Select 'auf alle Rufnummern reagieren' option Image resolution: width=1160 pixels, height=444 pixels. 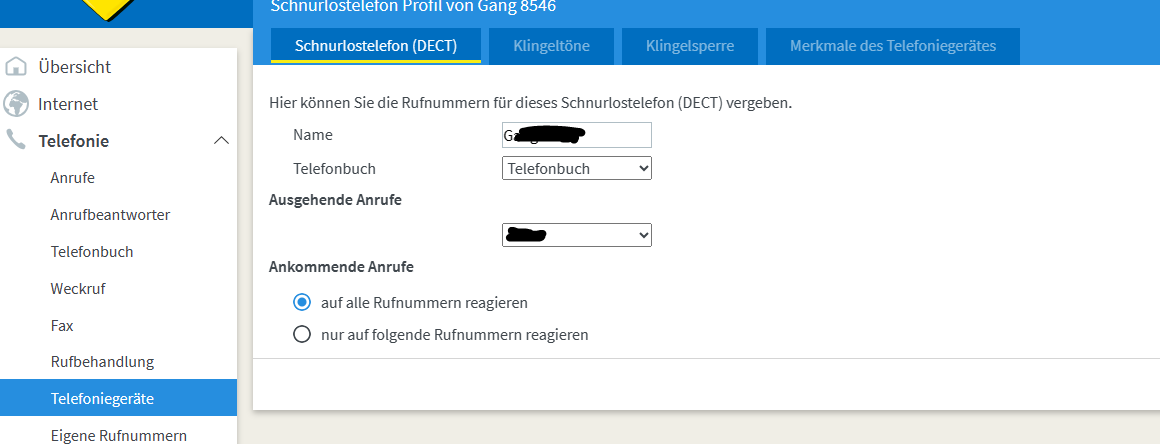[302, 302]
